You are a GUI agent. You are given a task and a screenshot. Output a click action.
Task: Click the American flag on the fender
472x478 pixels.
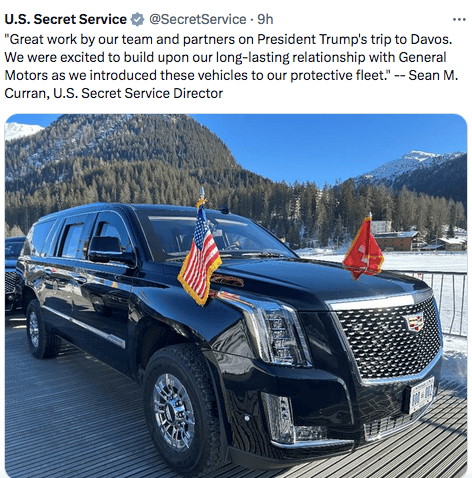[x=200, y=256]
